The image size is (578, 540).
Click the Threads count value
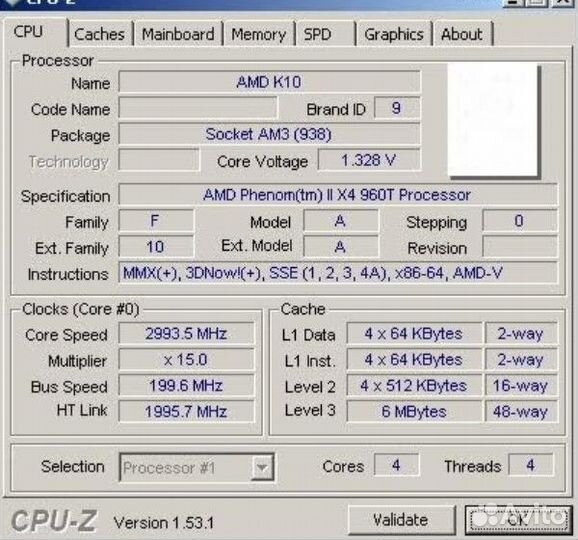click(531, 465)
